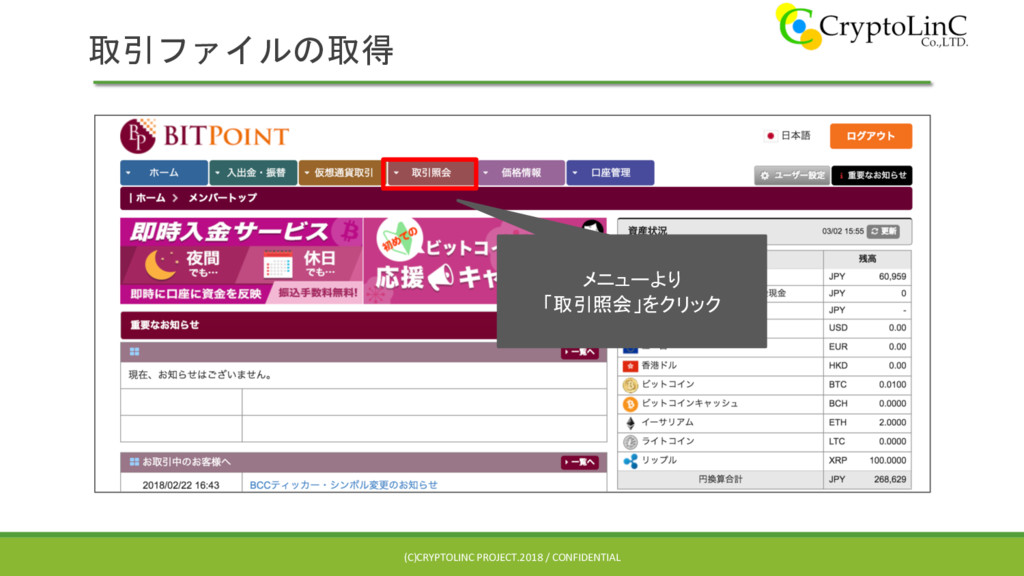The image size is (1024, 576).
Task: Open the 入出金・振替 menu dropdown
Action: tap(253, 173)
